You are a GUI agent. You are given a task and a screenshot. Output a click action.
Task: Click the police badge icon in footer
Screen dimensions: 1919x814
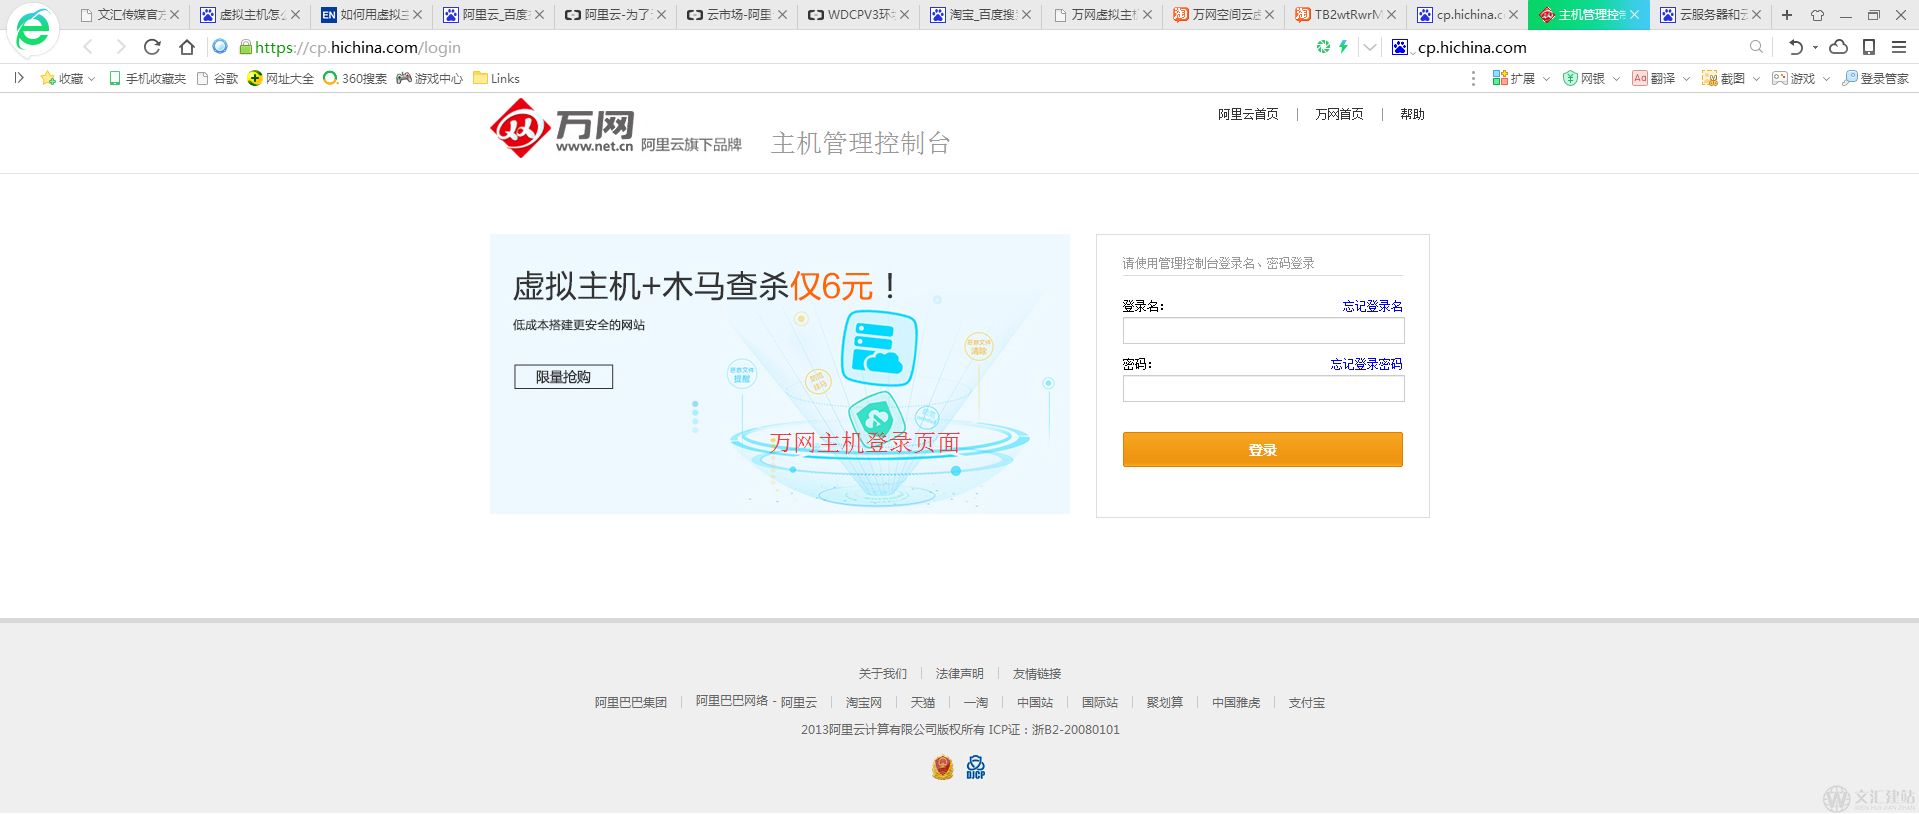pyautogui.click(x=942, y=767)
